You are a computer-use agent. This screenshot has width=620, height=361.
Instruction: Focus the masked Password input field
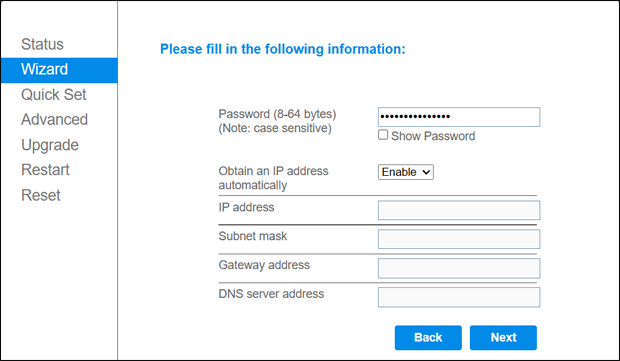click(x=459, y=117)
